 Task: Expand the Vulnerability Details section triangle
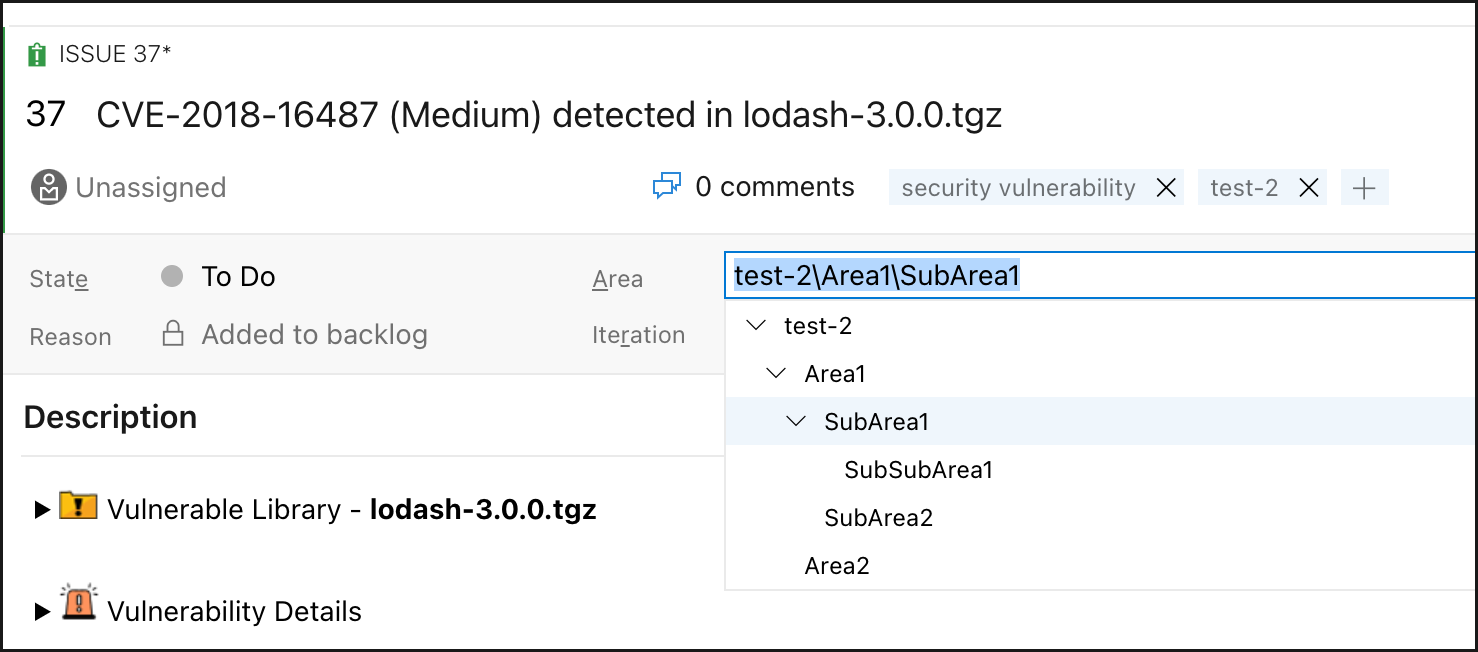point(41,611)
